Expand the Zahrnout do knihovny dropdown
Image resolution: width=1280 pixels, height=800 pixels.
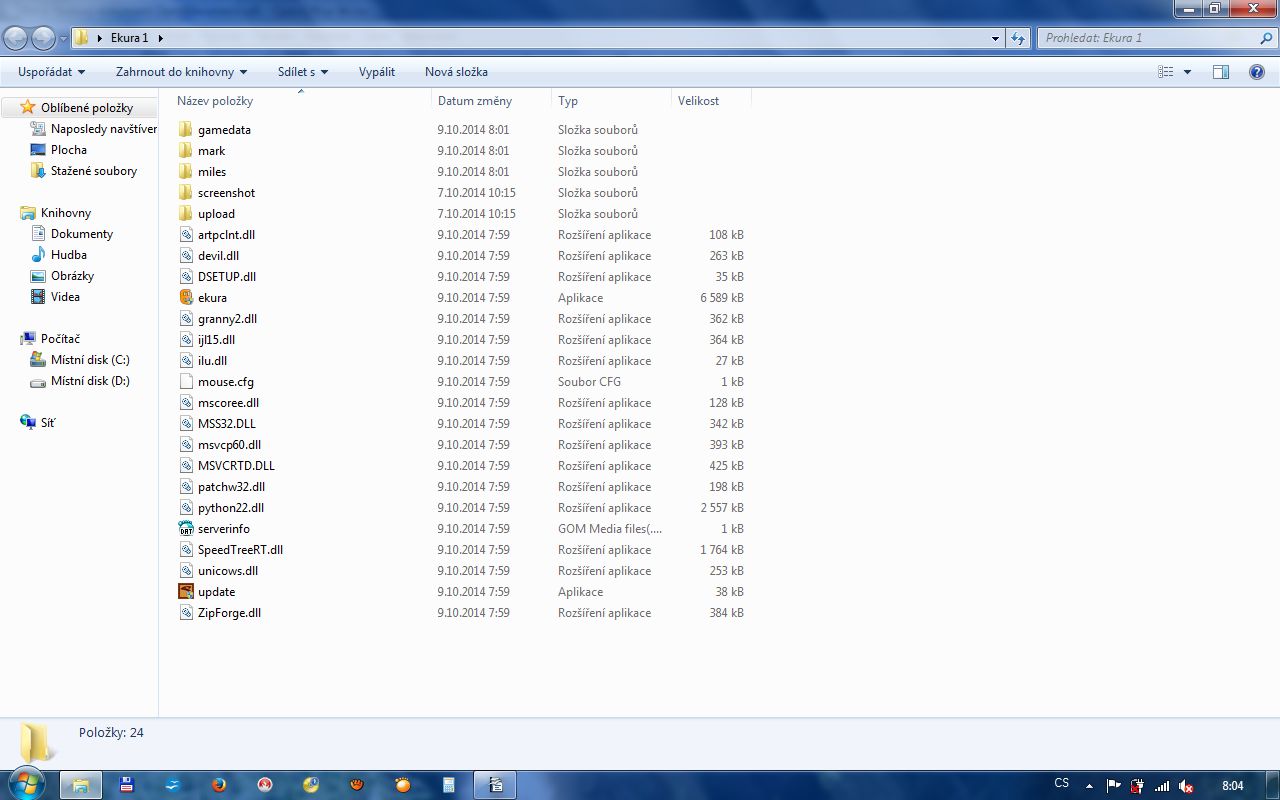[x=181, y=72]
